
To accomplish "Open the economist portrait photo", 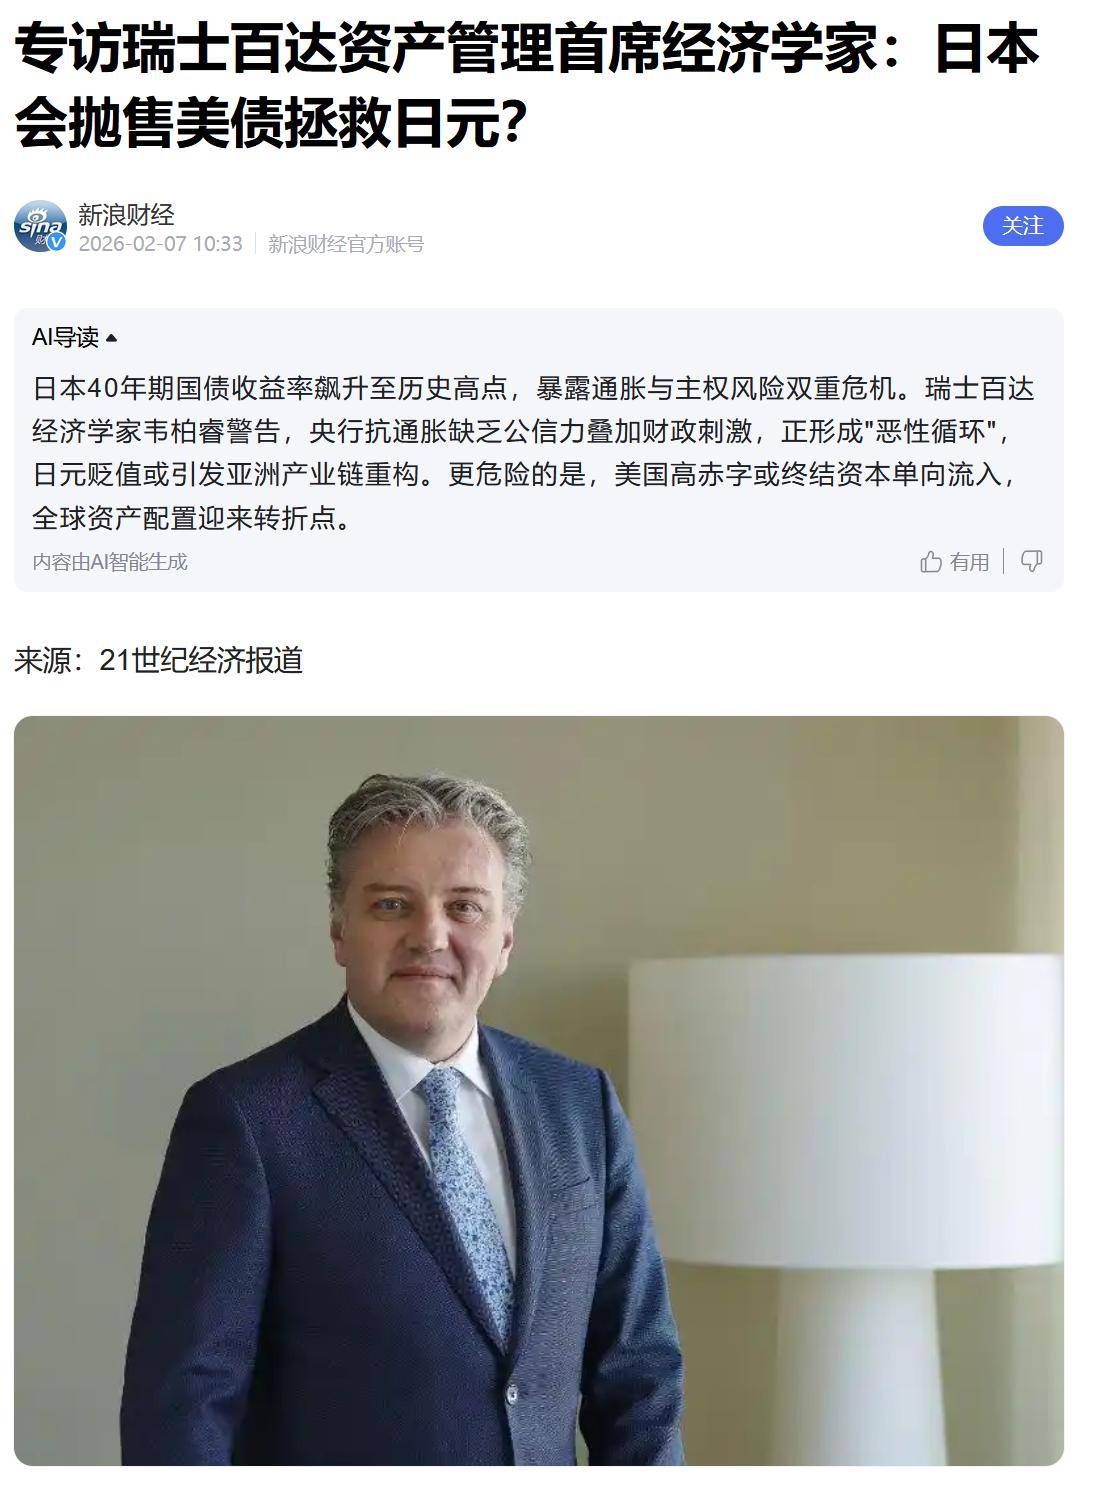I will (x=539, y=1091).
